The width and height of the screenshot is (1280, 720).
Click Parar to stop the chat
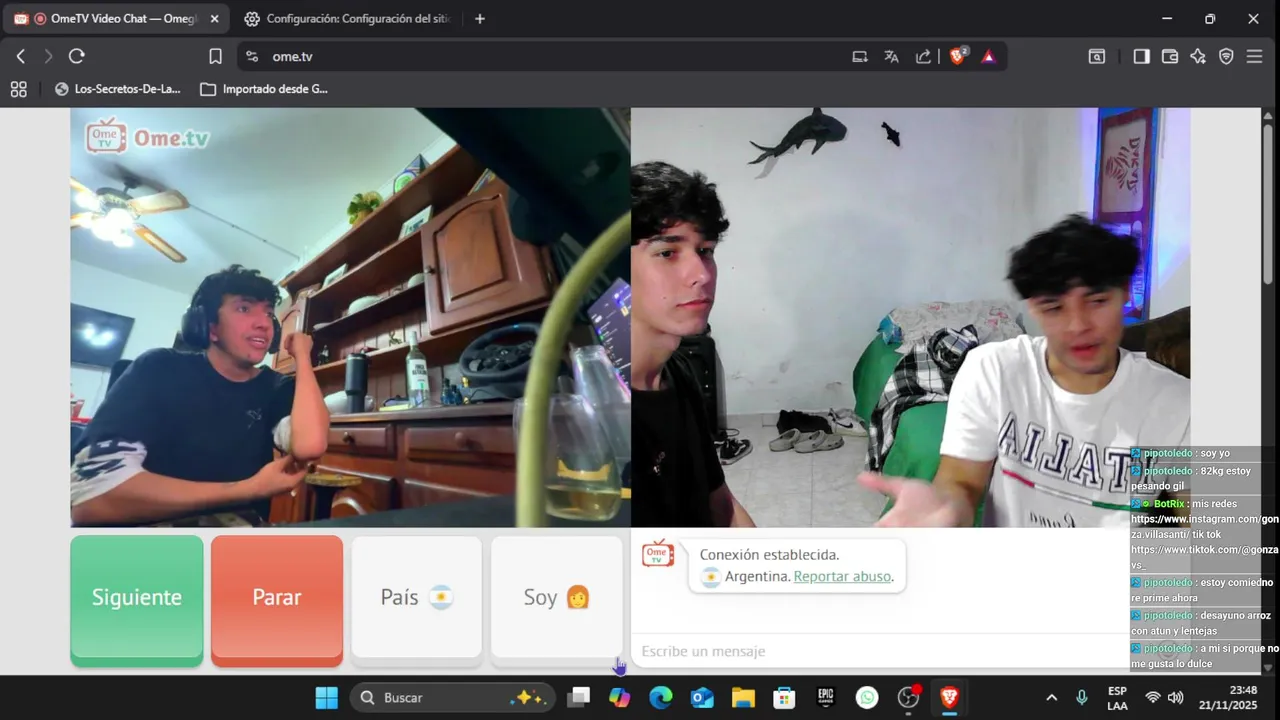point(277,600)
